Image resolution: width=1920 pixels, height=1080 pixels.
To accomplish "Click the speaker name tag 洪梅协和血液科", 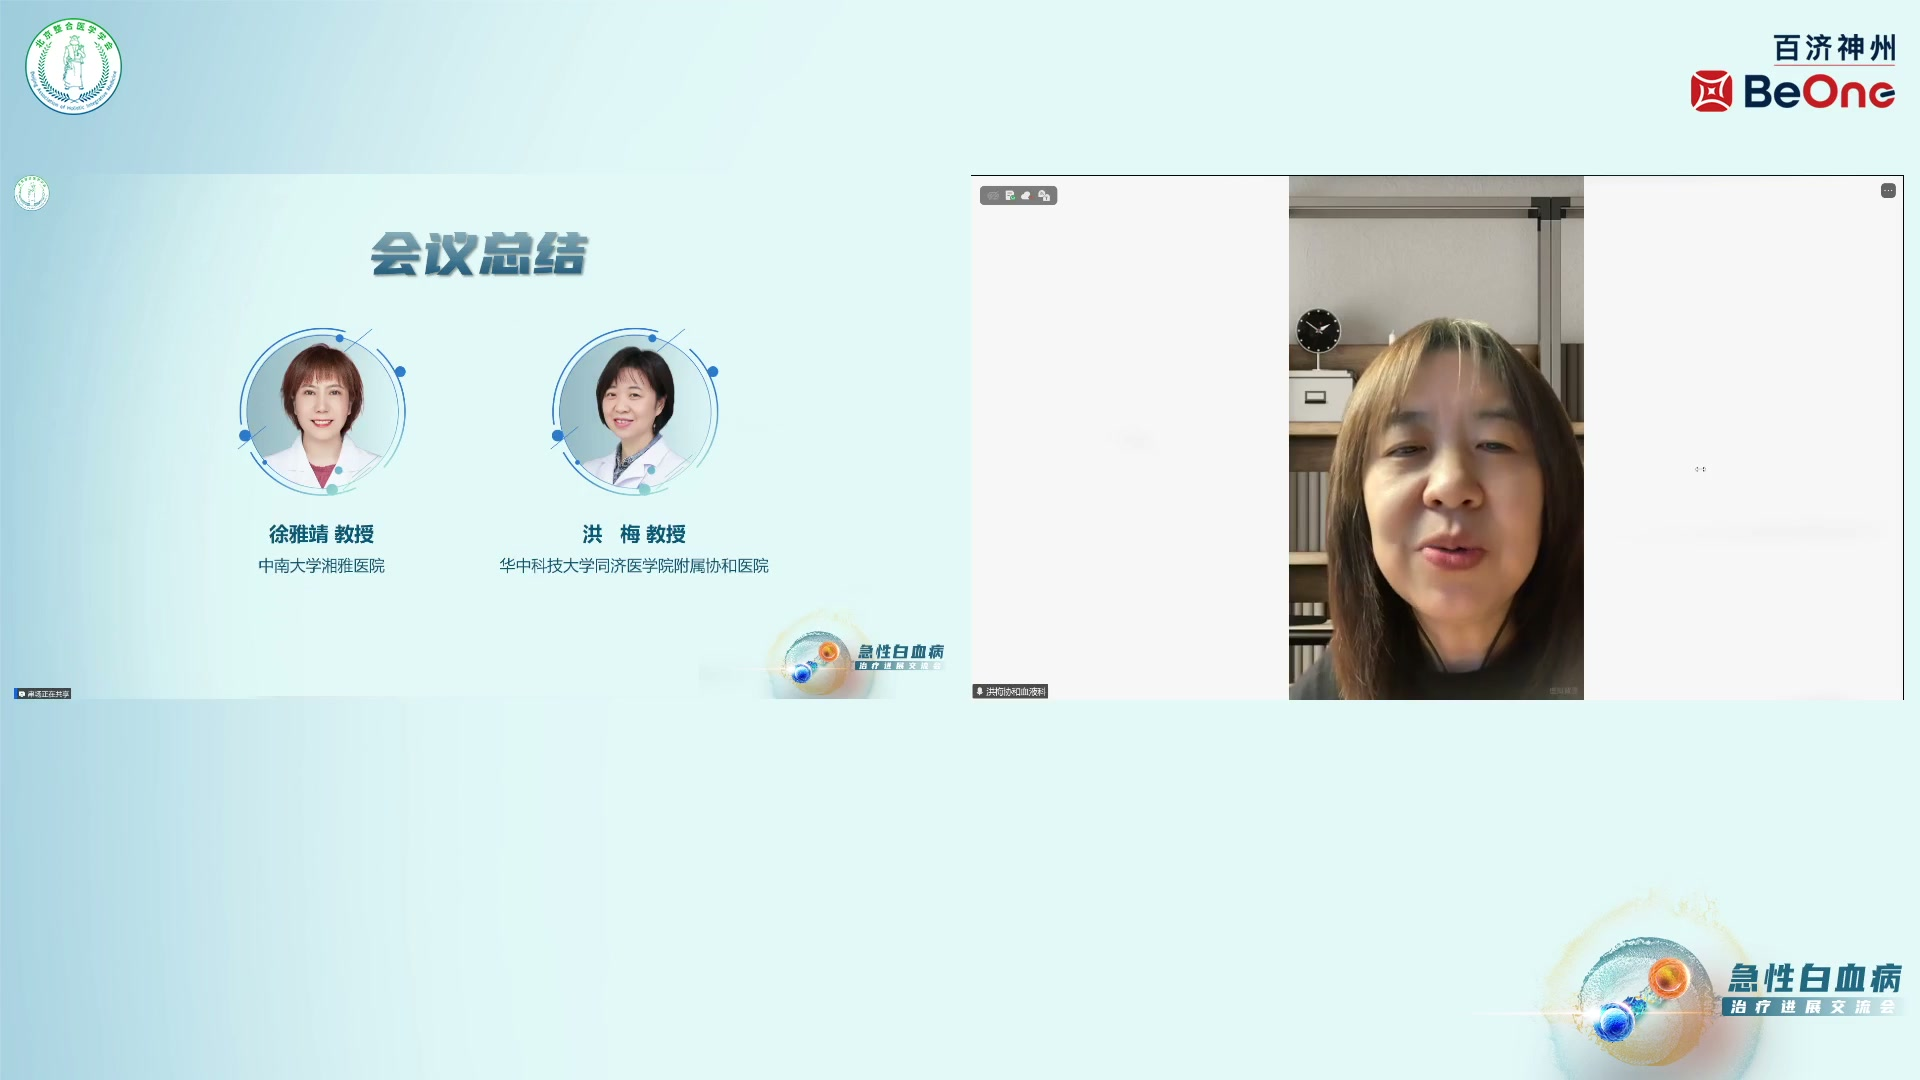I will point(1011,691).
